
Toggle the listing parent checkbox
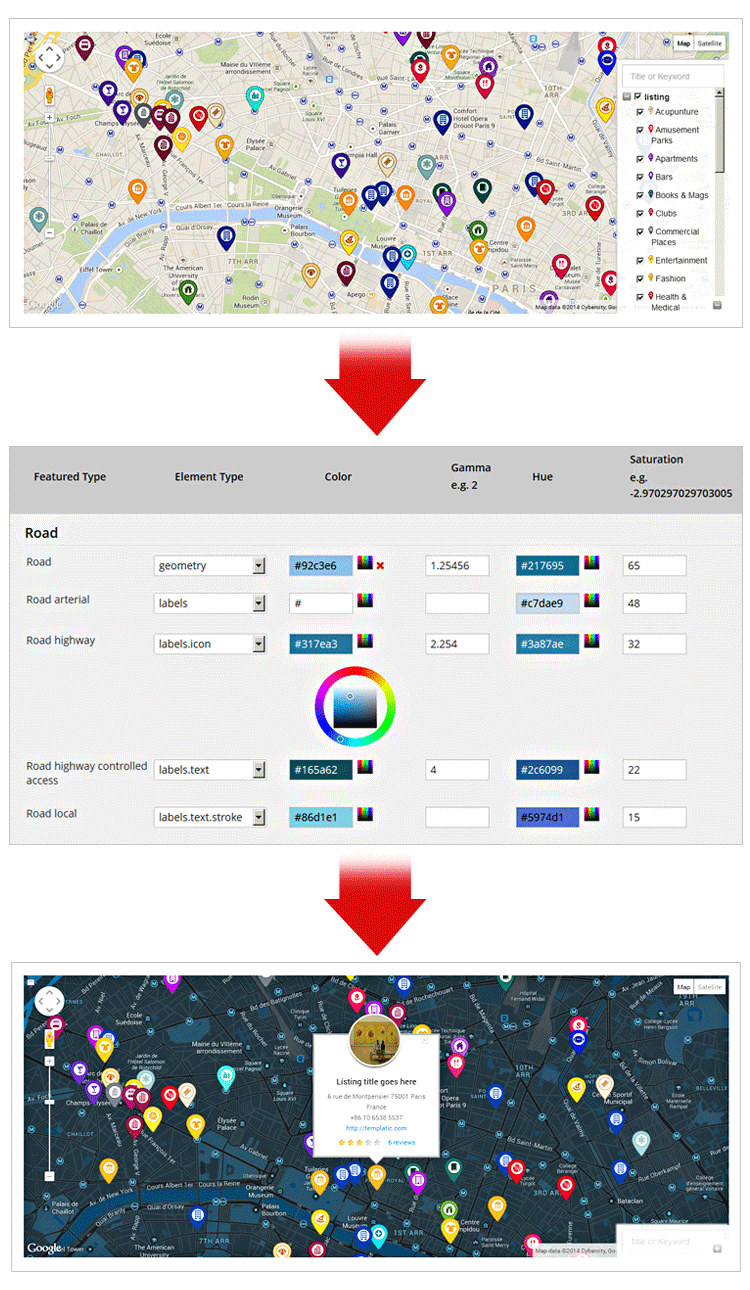point(638,97)
